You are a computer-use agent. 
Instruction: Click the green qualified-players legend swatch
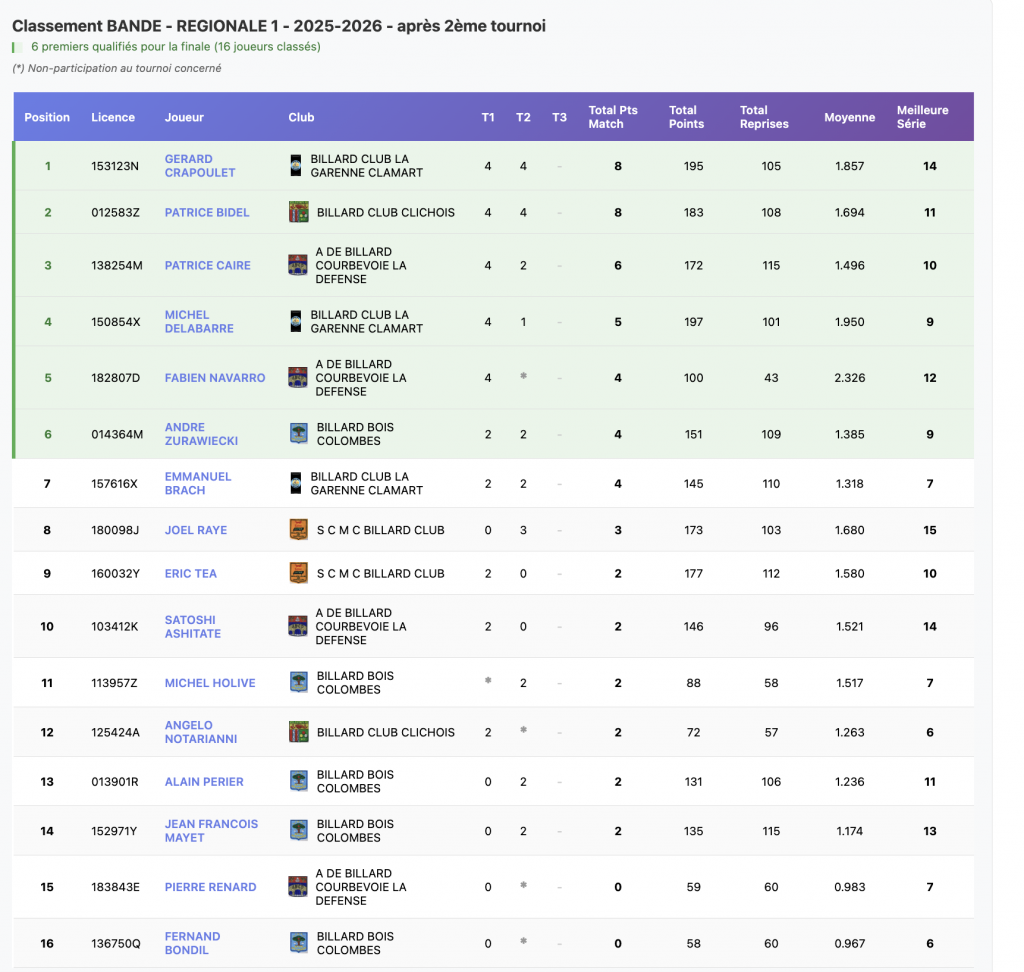click(x=15, y=47)
